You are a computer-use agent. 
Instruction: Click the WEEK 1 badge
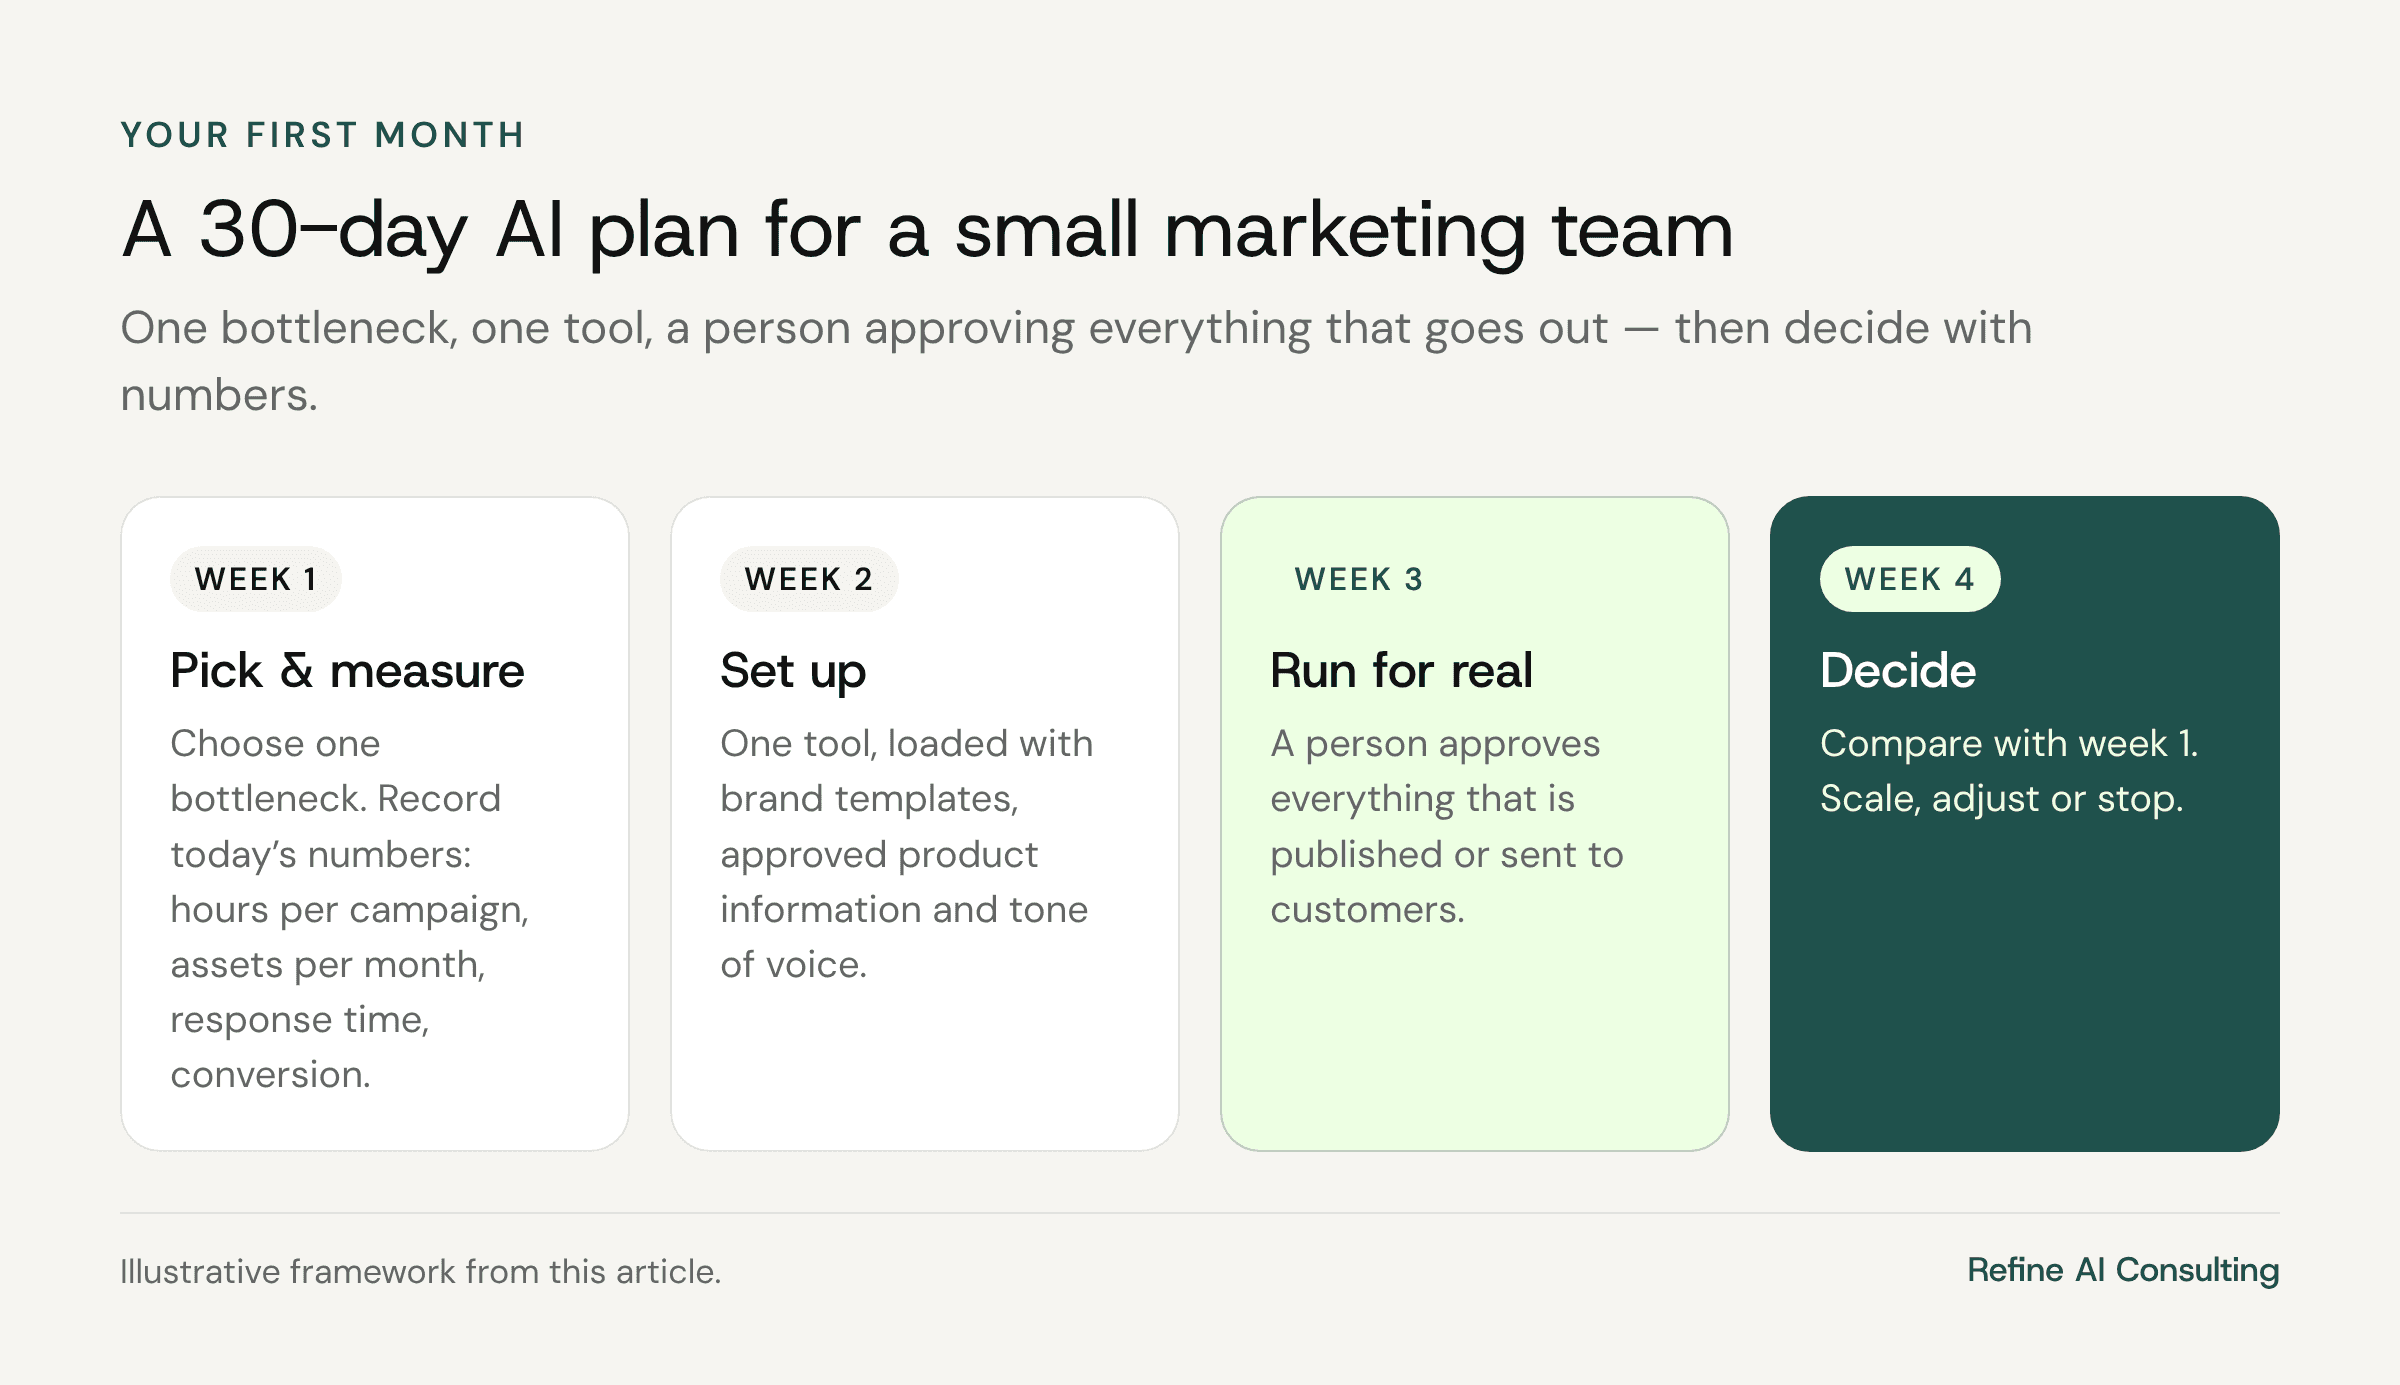[x=256, y=579]
